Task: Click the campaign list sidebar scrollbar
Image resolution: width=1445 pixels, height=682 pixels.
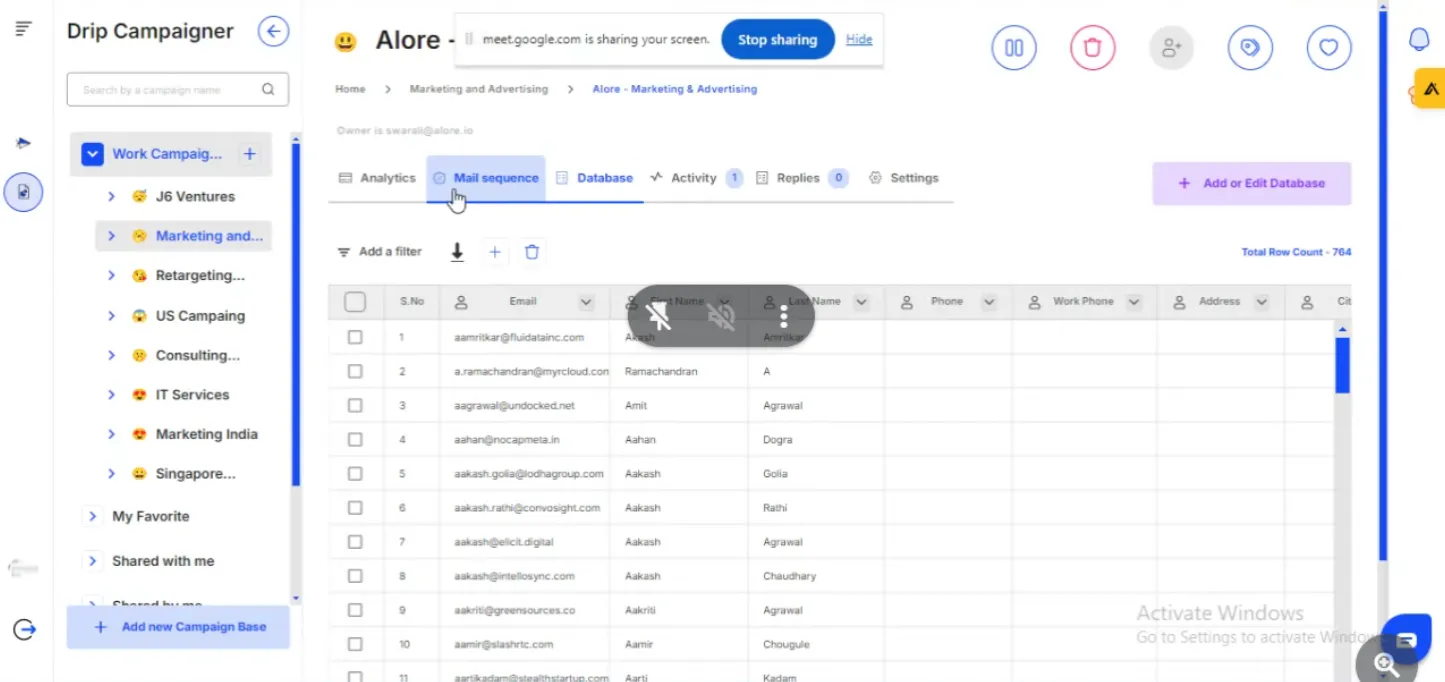Action: [x=296, y=315]
